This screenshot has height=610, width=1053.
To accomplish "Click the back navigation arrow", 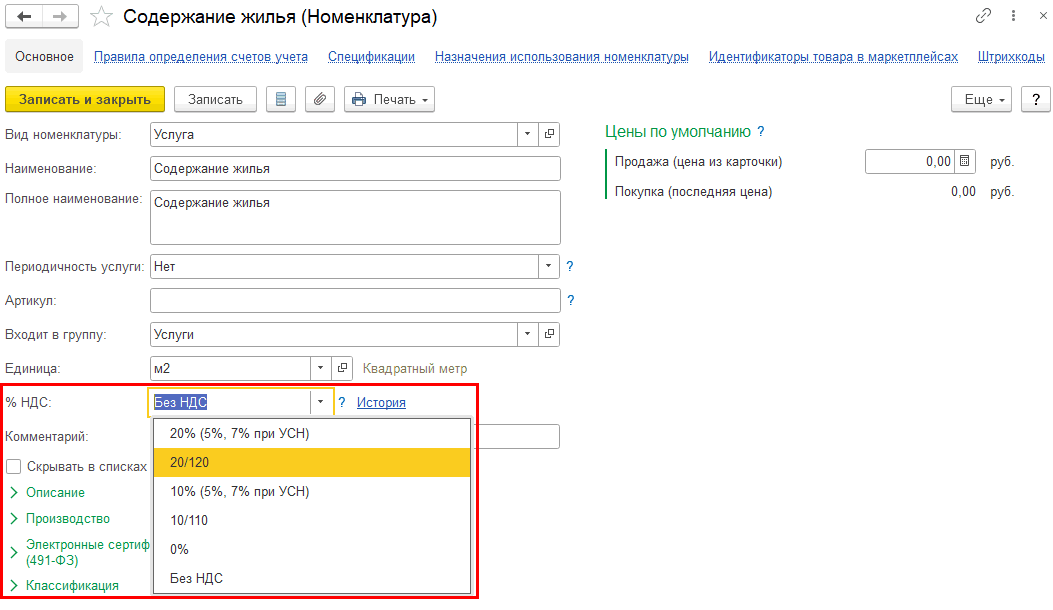I will click(24, 17).
